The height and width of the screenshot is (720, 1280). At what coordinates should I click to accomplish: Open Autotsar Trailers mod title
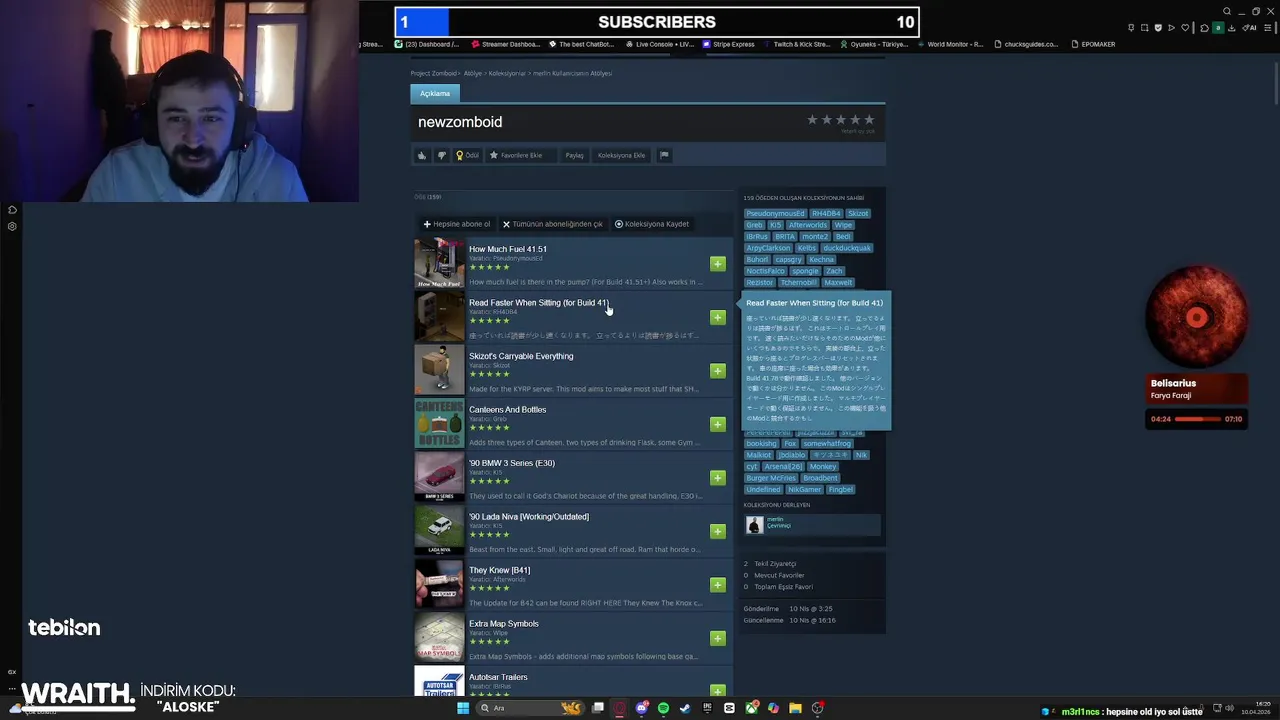[x=498, y=677]
